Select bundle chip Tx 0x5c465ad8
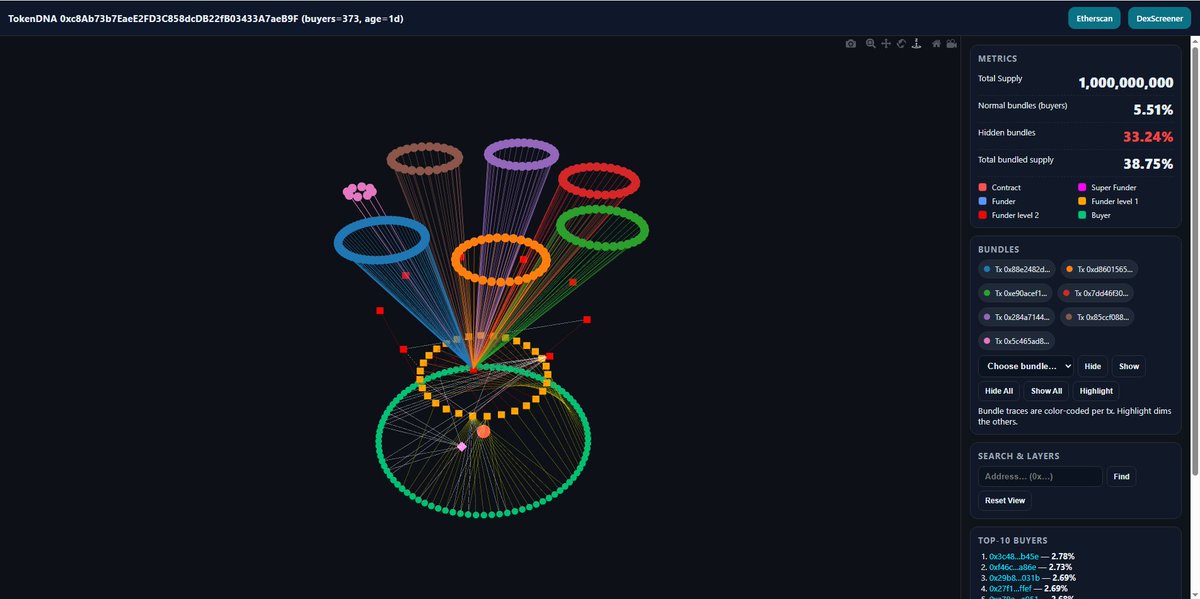This screenshot has height=599, width=1200. (x=1017, y=341)
